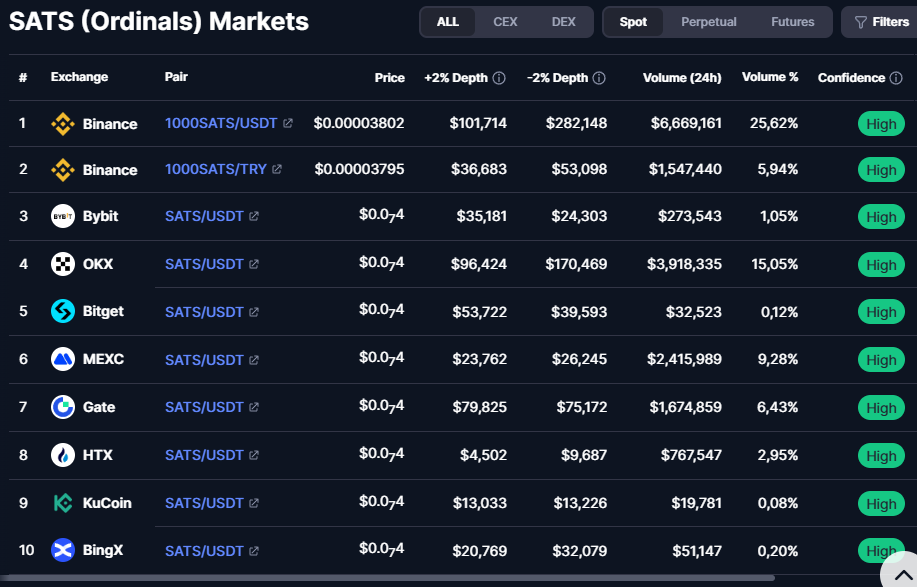The width and height of the screenshot is (917, 587).
Task: Click the KuCoin exchange logo
Action: point(63,503)
